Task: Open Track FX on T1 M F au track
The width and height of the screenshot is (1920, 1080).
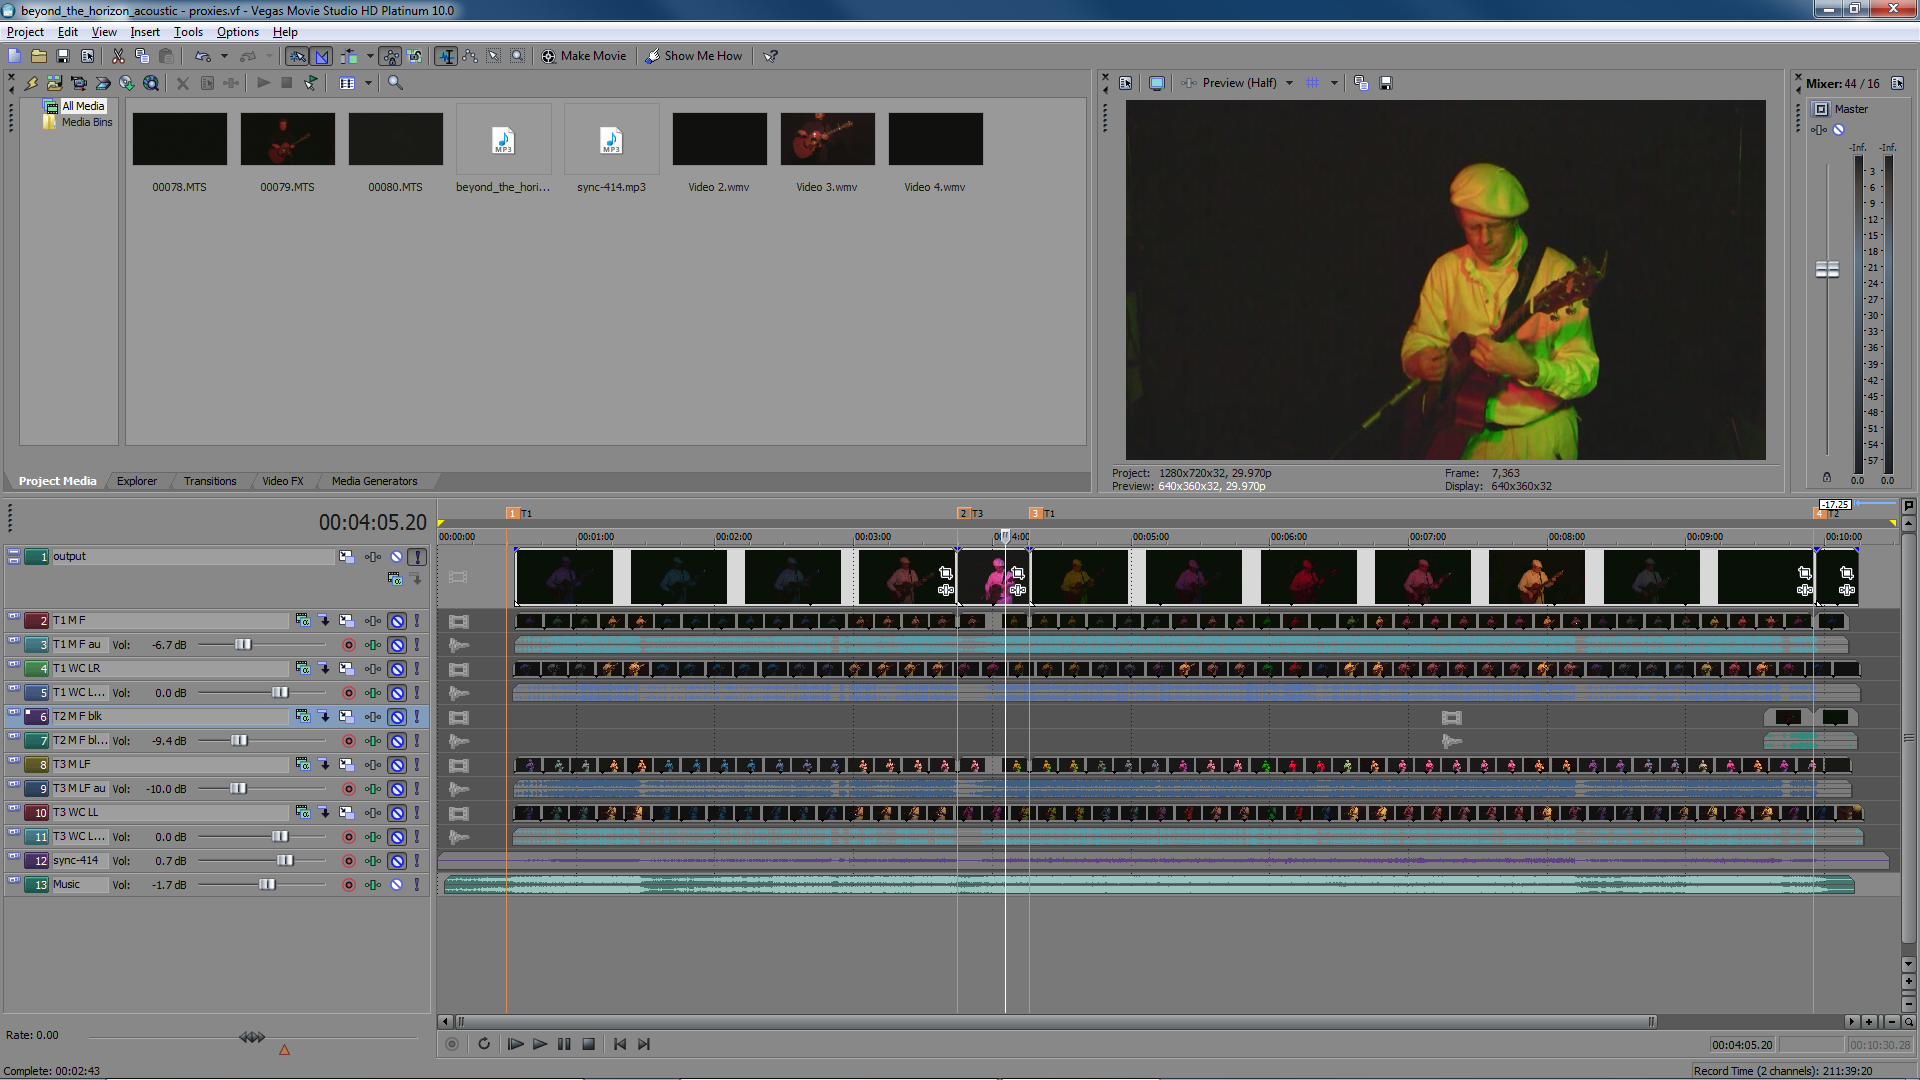Action: pyautogui.click(x=372, y=645)
